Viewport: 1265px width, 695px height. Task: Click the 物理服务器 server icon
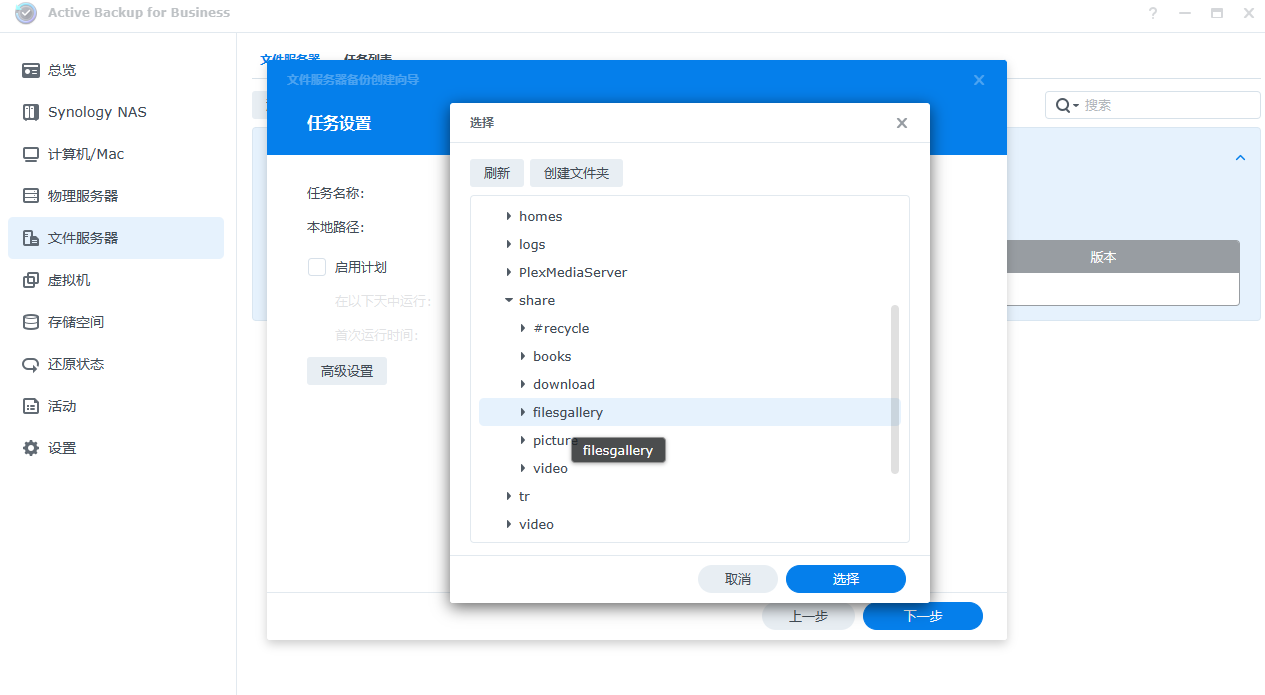point(31,196)
